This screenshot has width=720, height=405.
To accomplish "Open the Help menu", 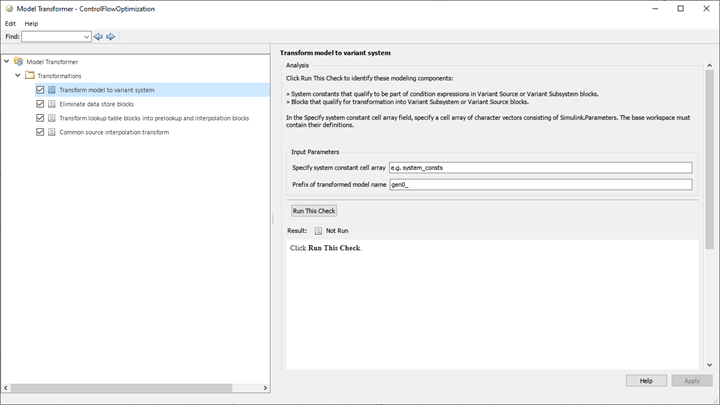I will click(x=31, y=23).
